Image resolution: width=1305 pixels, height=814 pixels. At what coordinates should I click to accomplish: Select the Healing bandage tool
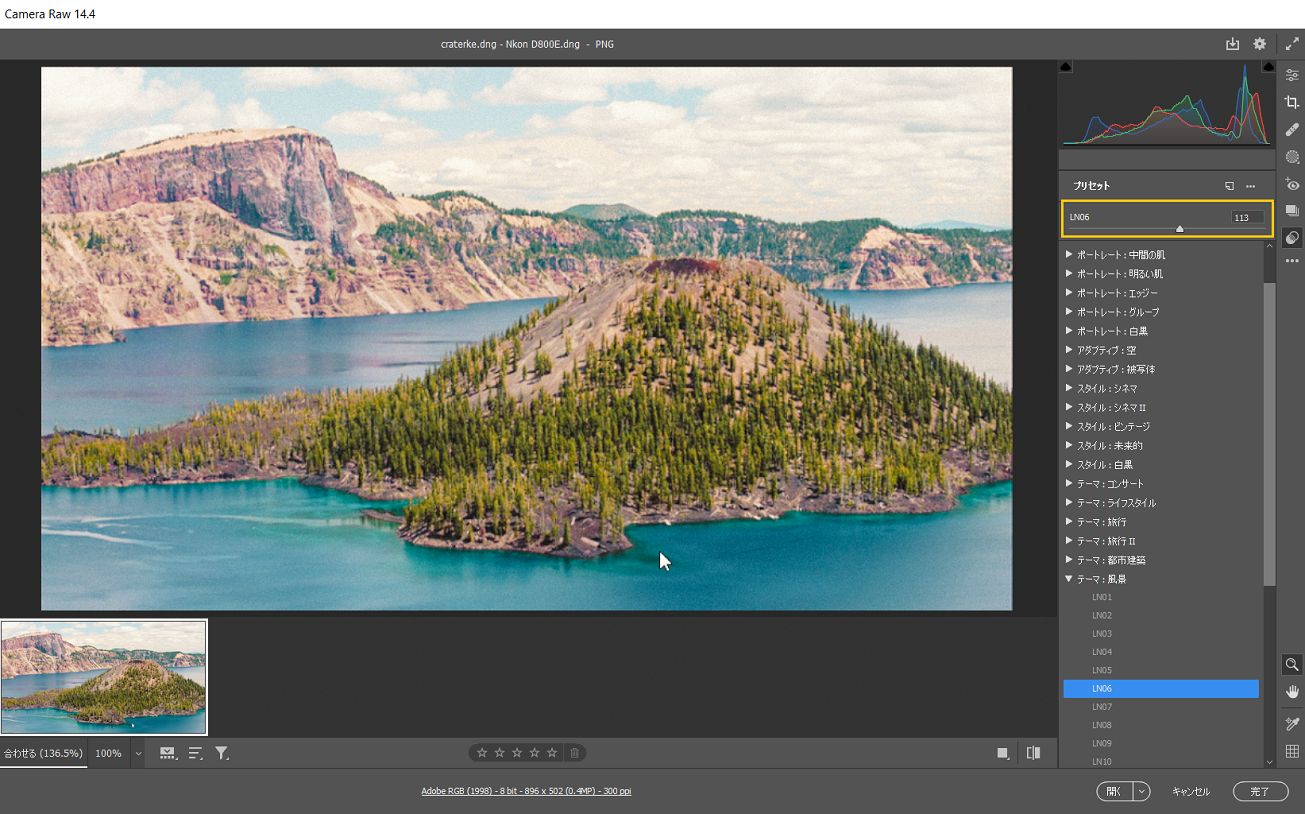tap(1292, 130)
